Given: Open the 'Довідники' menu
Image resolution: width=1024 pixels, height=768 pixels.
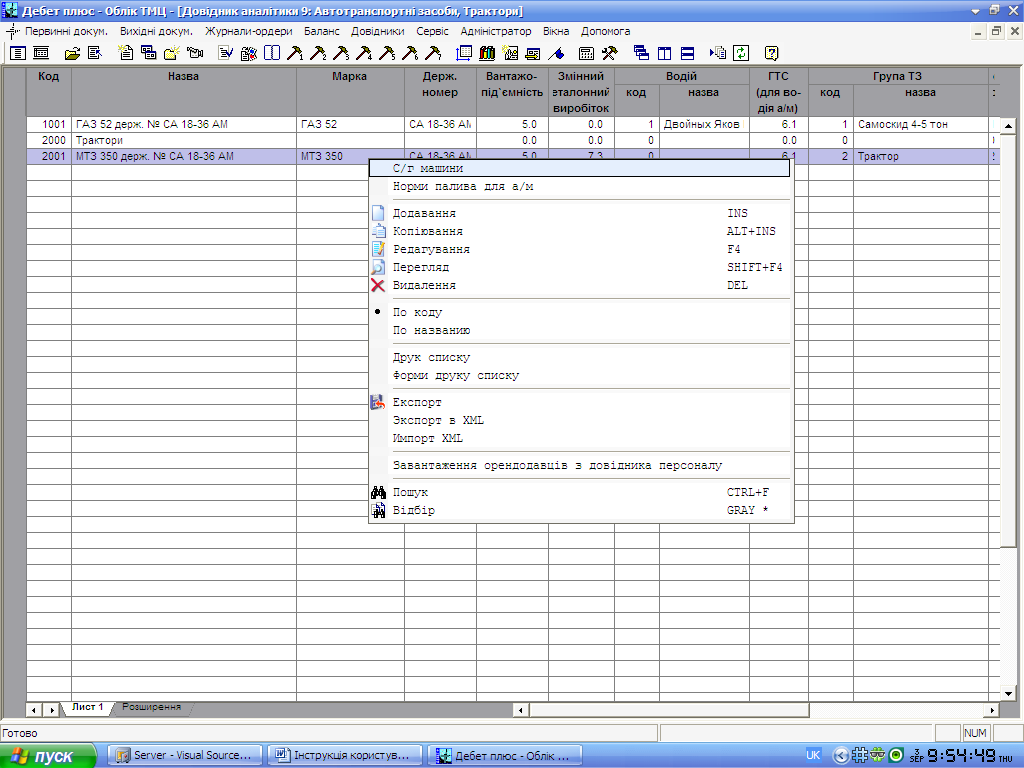Looking at the screenshot, I should coord(377,31).
